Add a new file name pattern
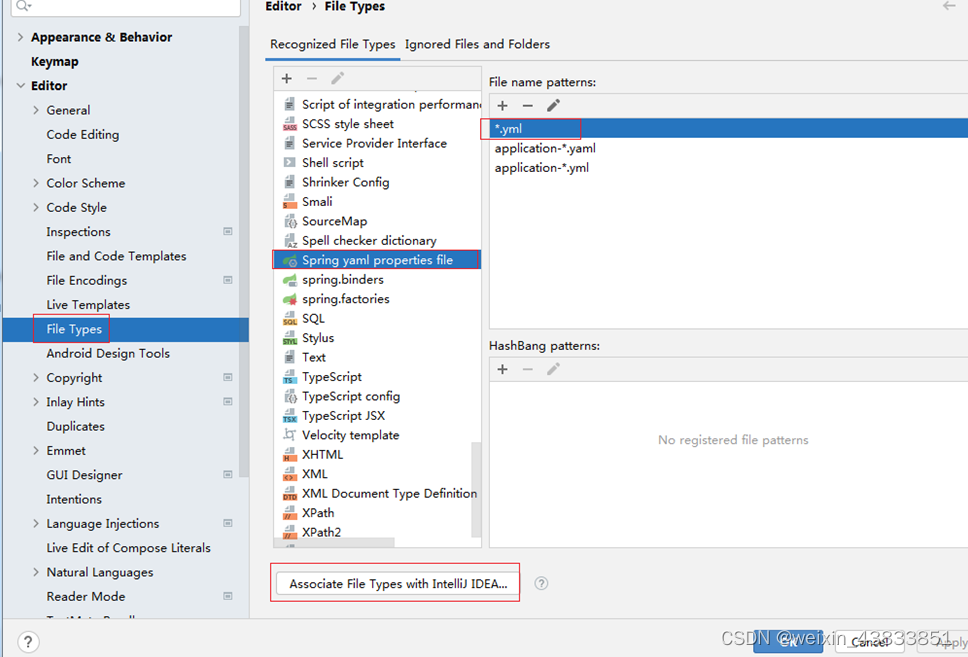The width and height of the screenshot is (968, 657). pos(503,106)
